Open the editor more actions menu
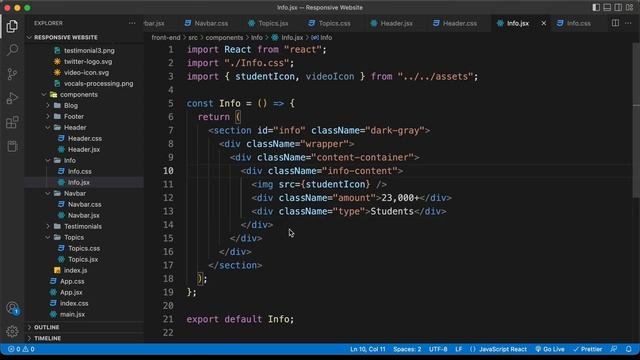640x360 pixels. pos(628,23)
